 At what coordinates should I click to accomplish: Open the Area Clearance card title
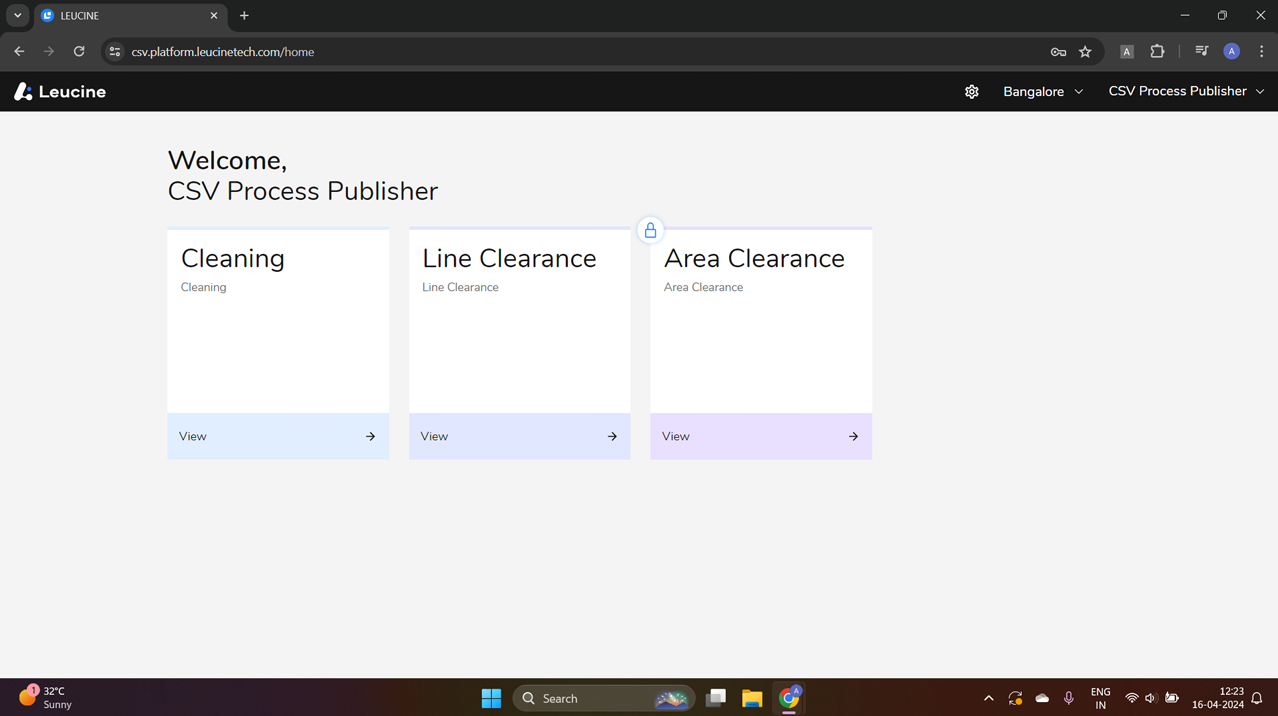754,259
